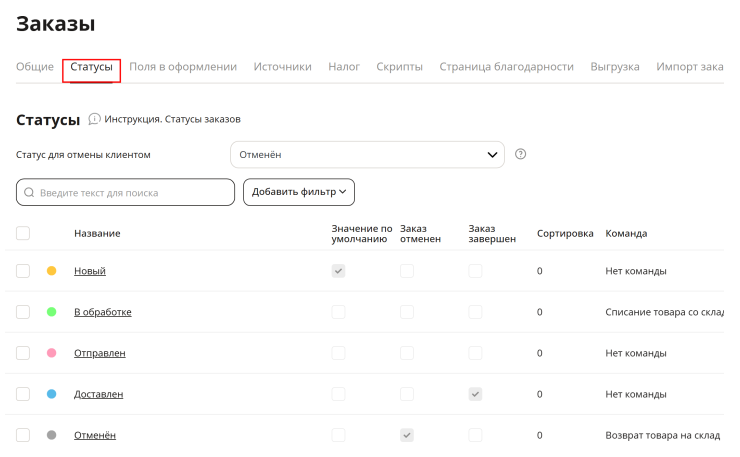Viewport: 740px width, 457px height.
Task: Click the gray color dot for Отменён
Action: 51,435
